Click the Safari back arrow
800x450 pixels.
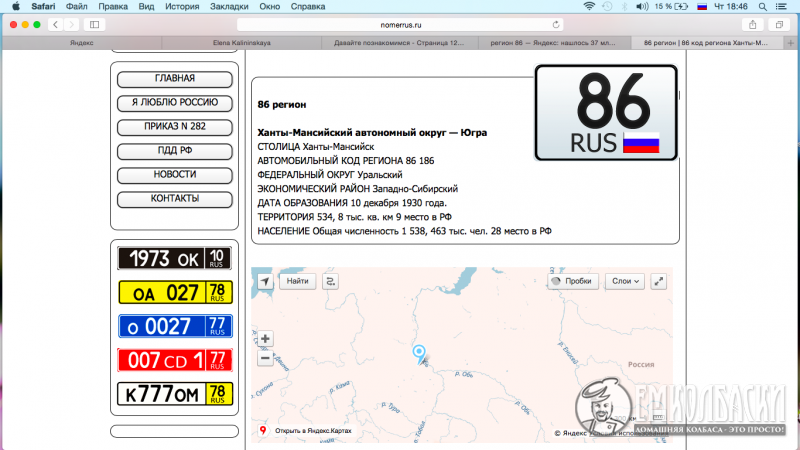[56, 24]
